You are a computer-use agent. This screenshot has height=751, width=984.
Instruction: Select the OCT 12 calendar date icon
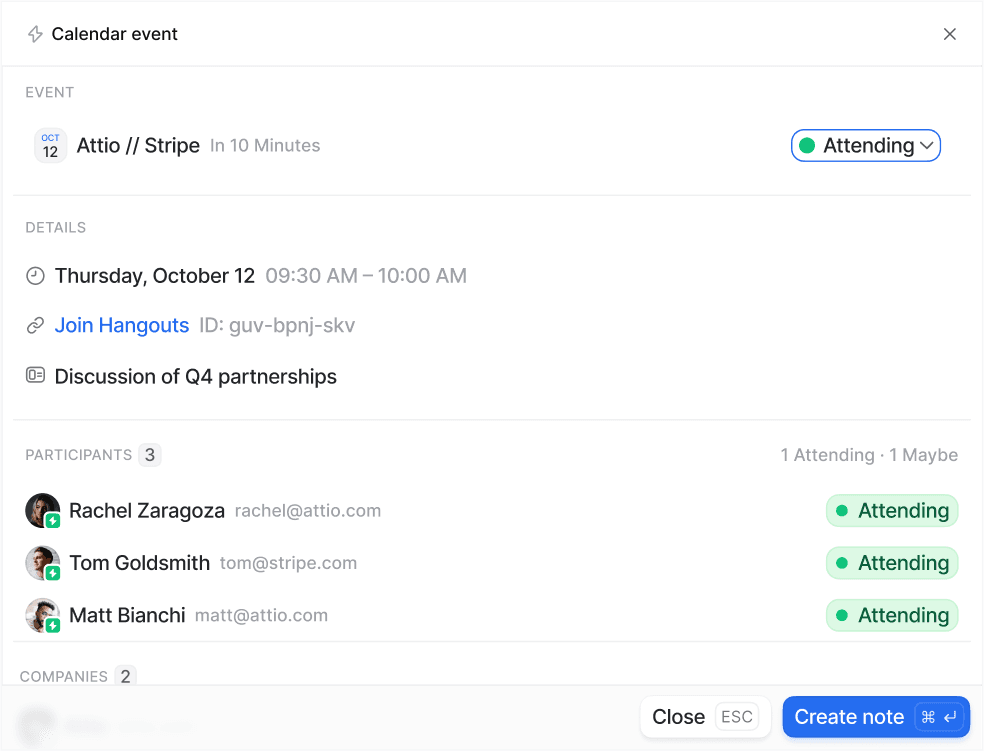pyautogui.click(x=50, y=145)
